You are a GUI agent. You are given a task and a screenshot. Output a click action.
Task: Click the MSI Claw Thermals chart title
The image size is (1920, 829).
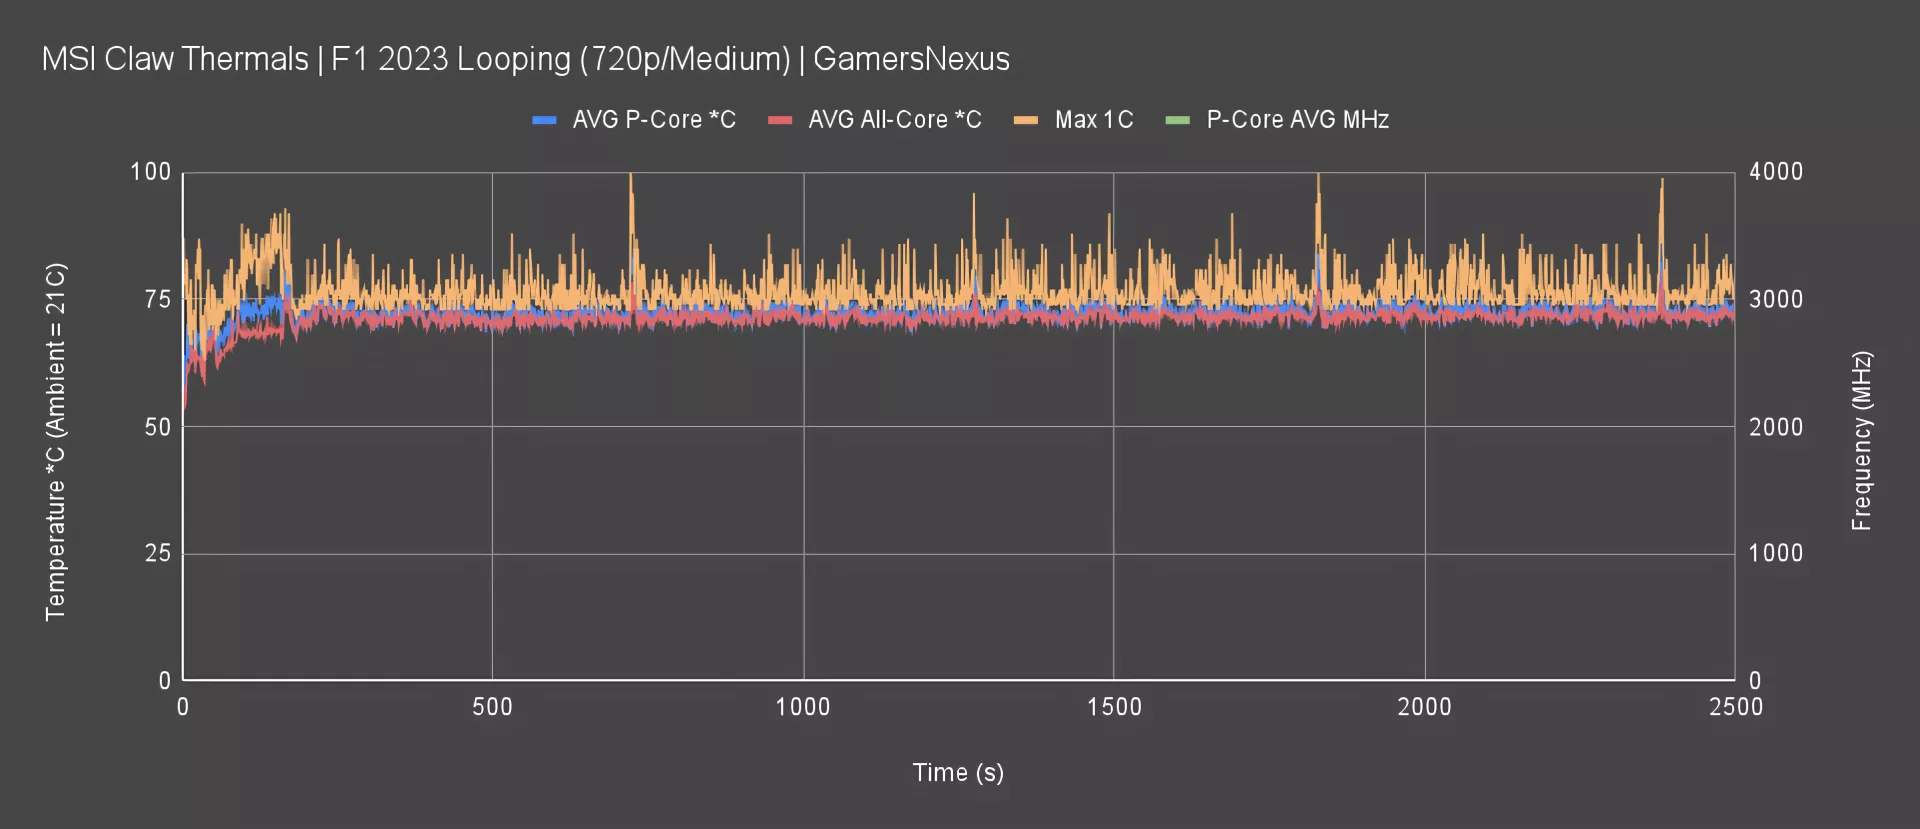(x=525, y=59)
